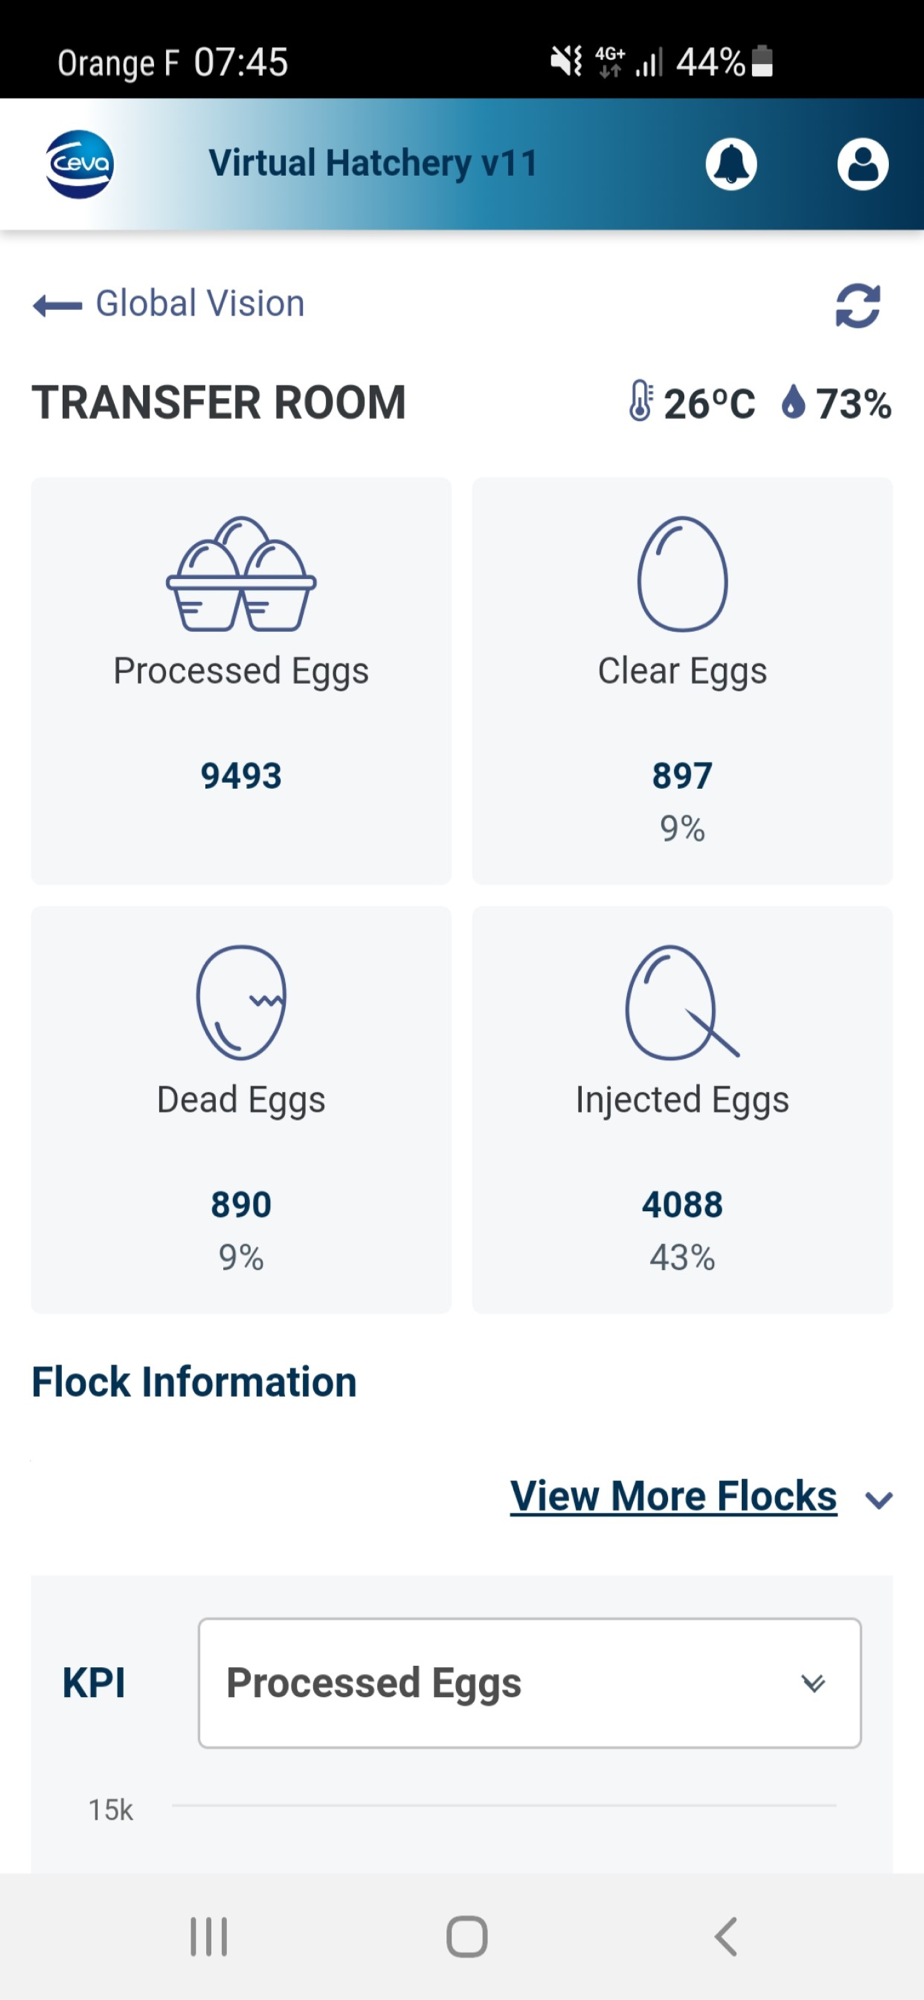Tap the Android recent apps button

pyautogui.click(x=209, y=1937)
